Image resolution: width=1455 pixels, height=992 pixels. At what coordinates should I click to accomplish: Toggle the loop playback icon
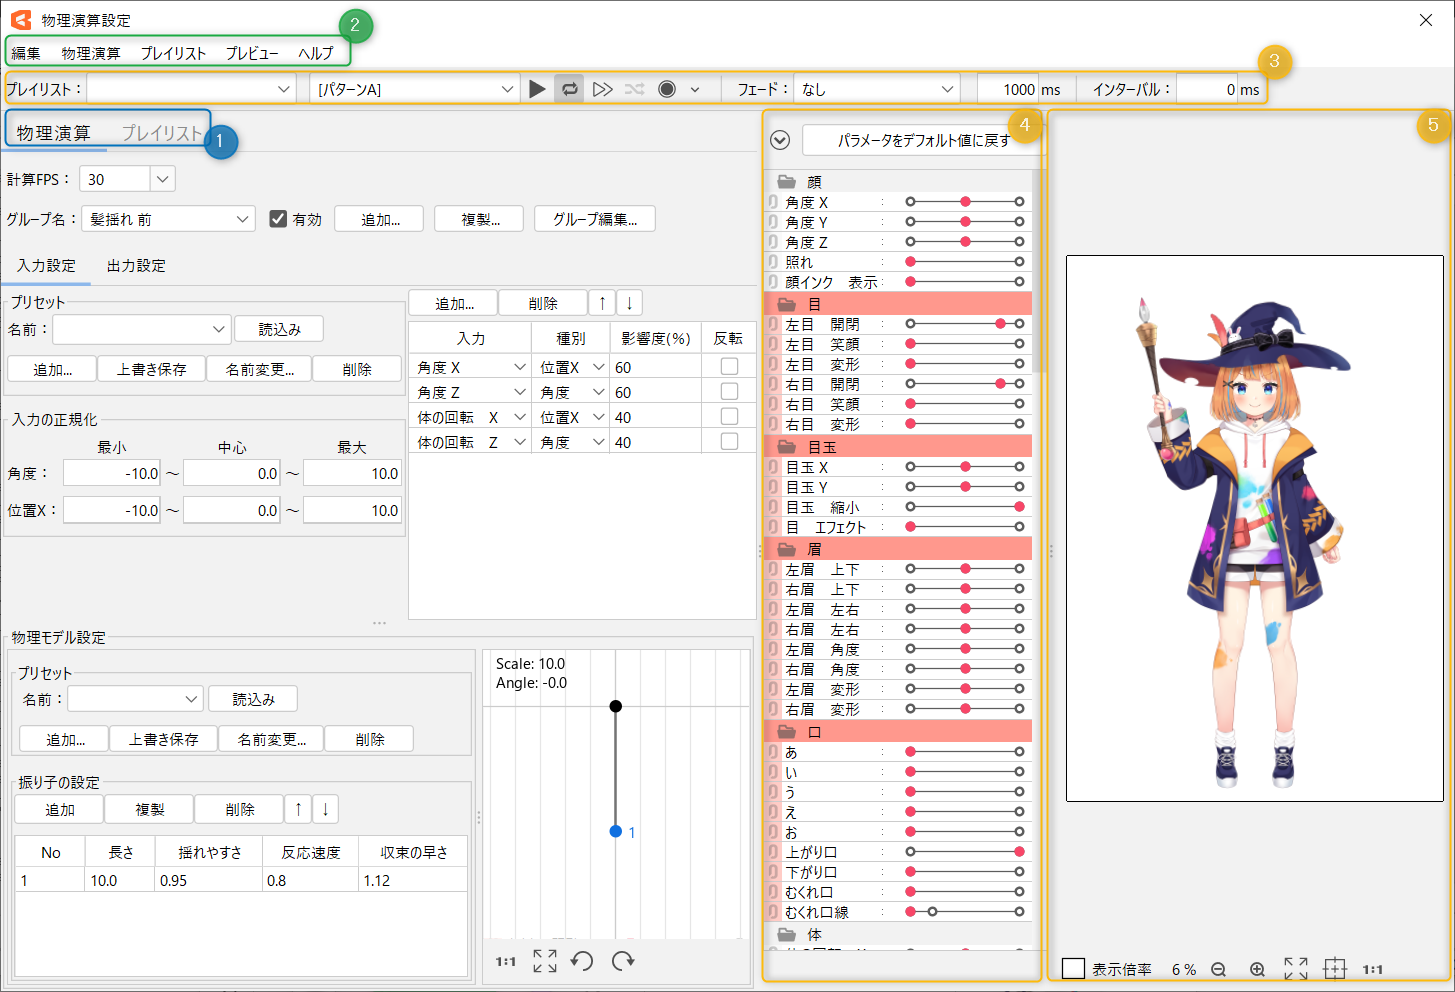click(569, 89)
